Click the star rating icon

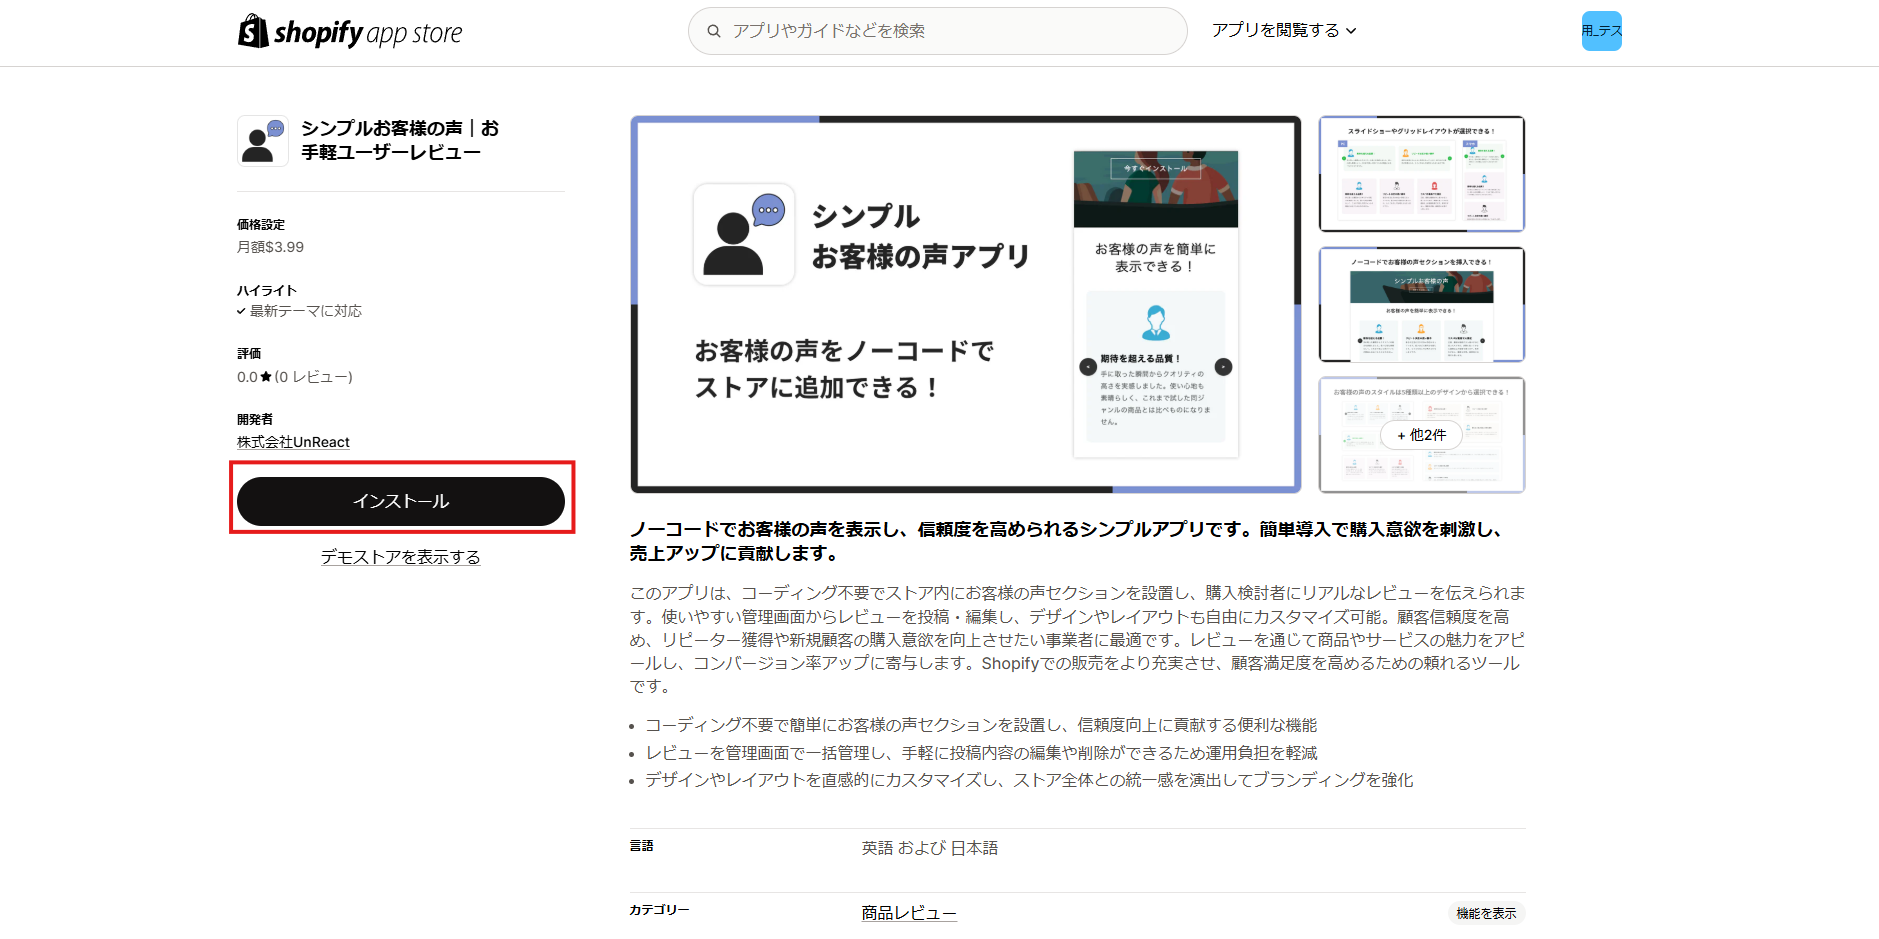[x=266, y=377]
